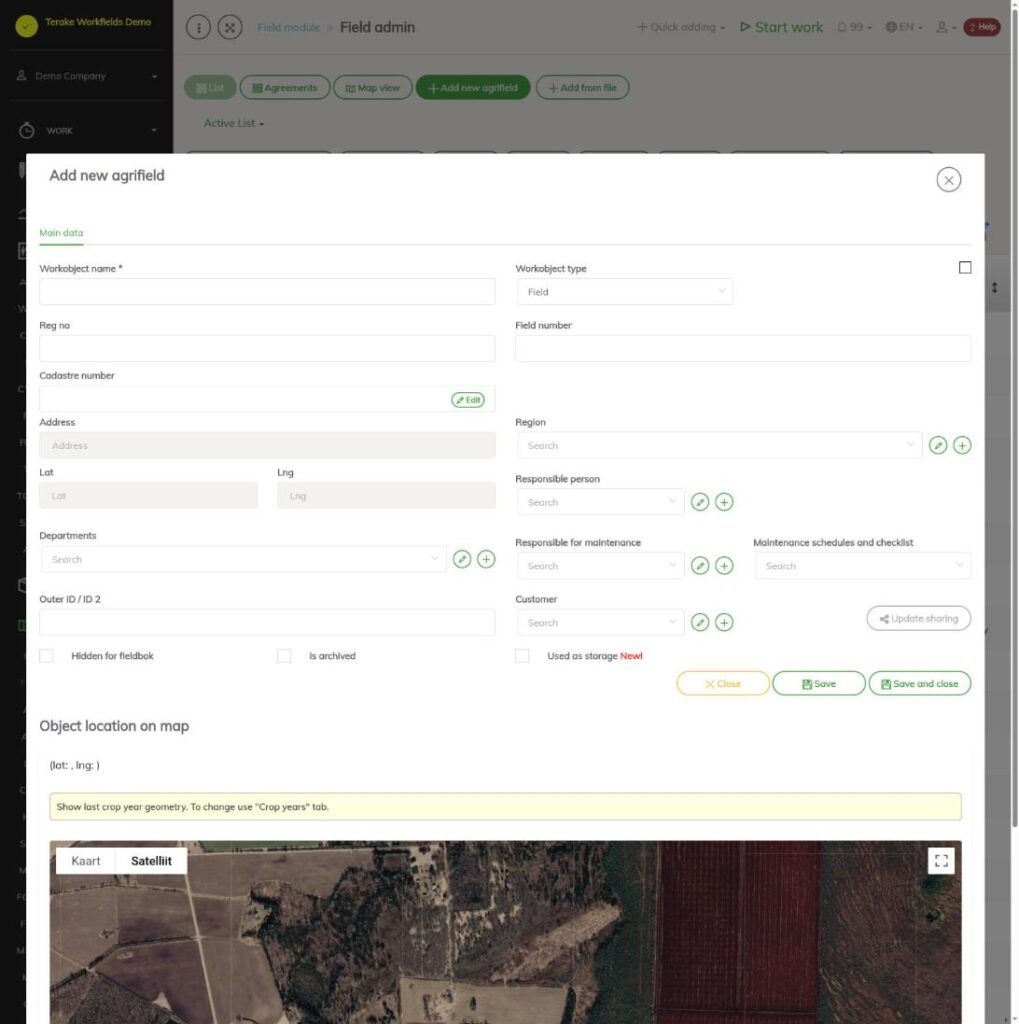The image size is (1019, 1024).
Task: Edit Responsible person with pencil icon
Action: pyautogui.click(x=700, y=502)
